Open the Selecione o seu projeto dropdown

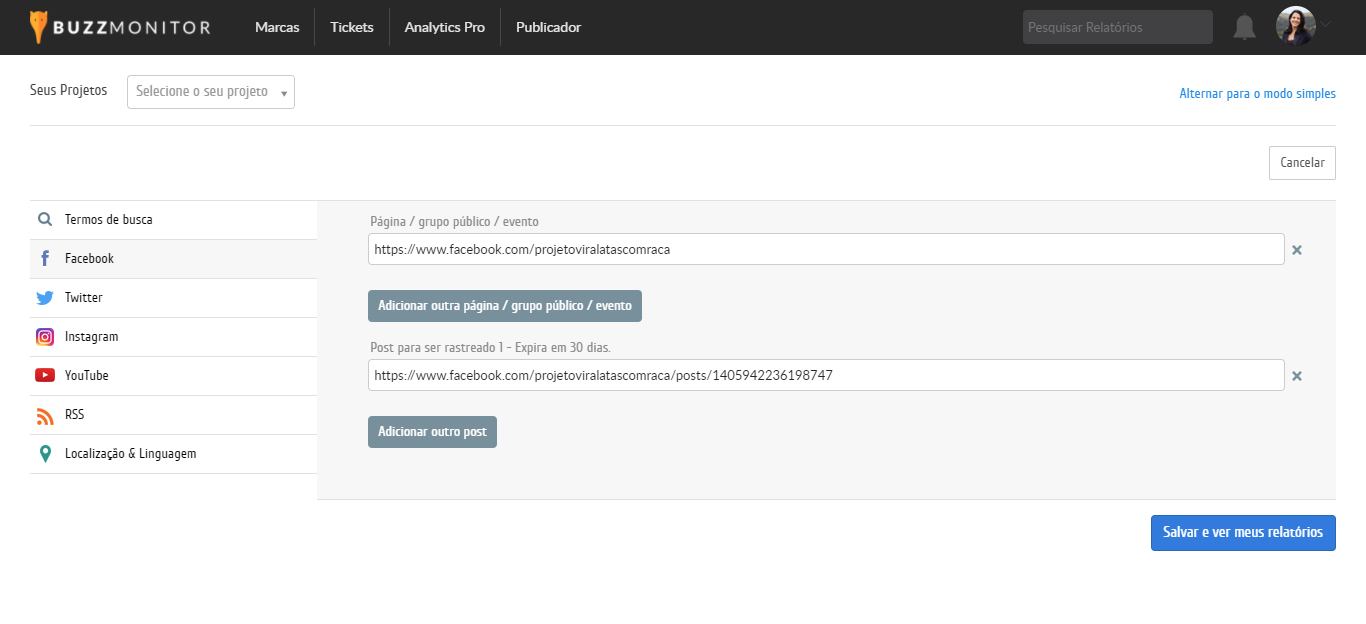pyautogui.click(x=211, y=92)
